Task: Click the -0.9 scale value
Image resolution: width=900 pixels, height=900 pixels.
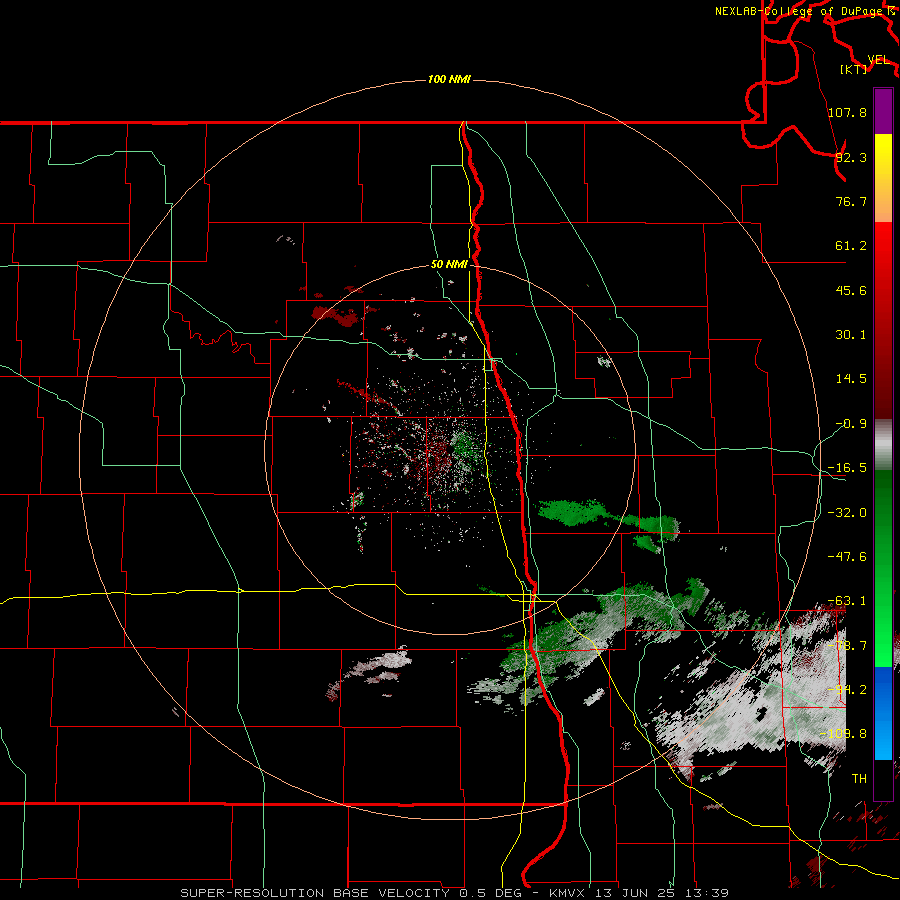Action: [851, 424]
